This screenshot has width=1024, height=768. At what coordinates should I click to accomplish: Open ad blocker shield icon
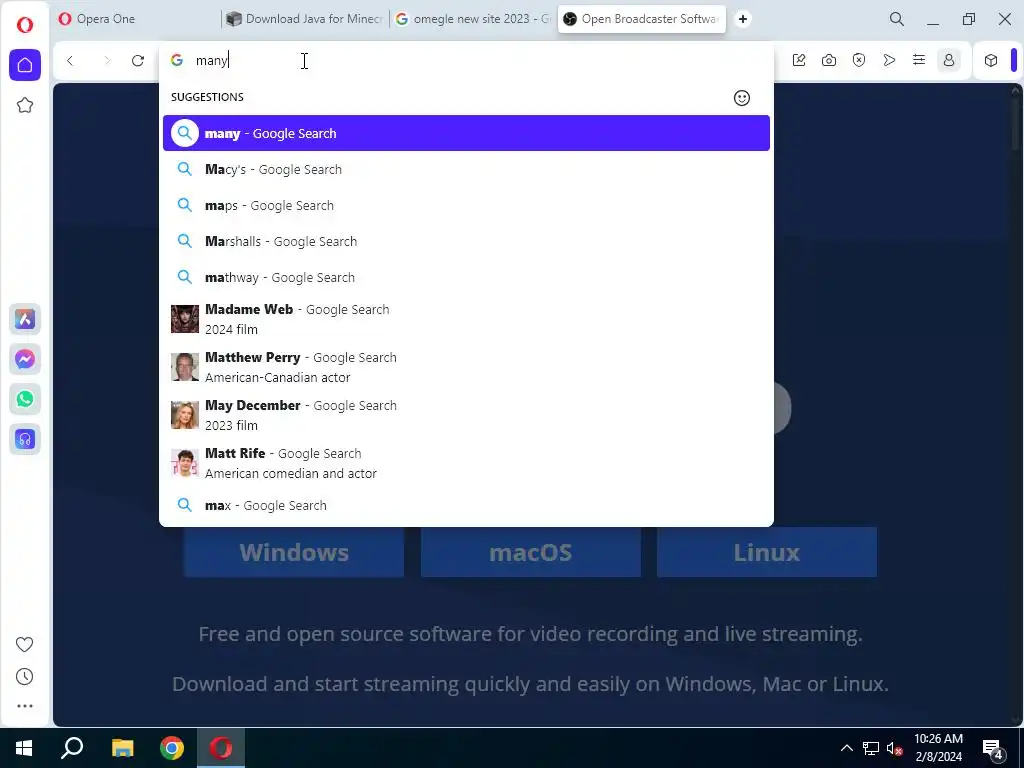[x=859, y=61]
